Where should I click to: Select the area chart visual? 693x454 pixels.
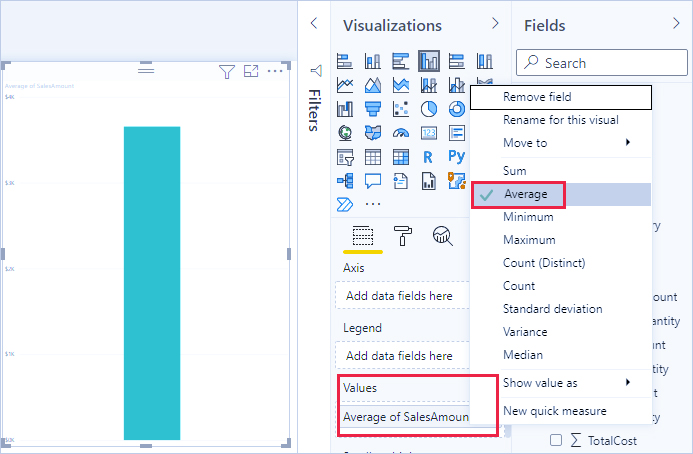(x=373, y=85)
